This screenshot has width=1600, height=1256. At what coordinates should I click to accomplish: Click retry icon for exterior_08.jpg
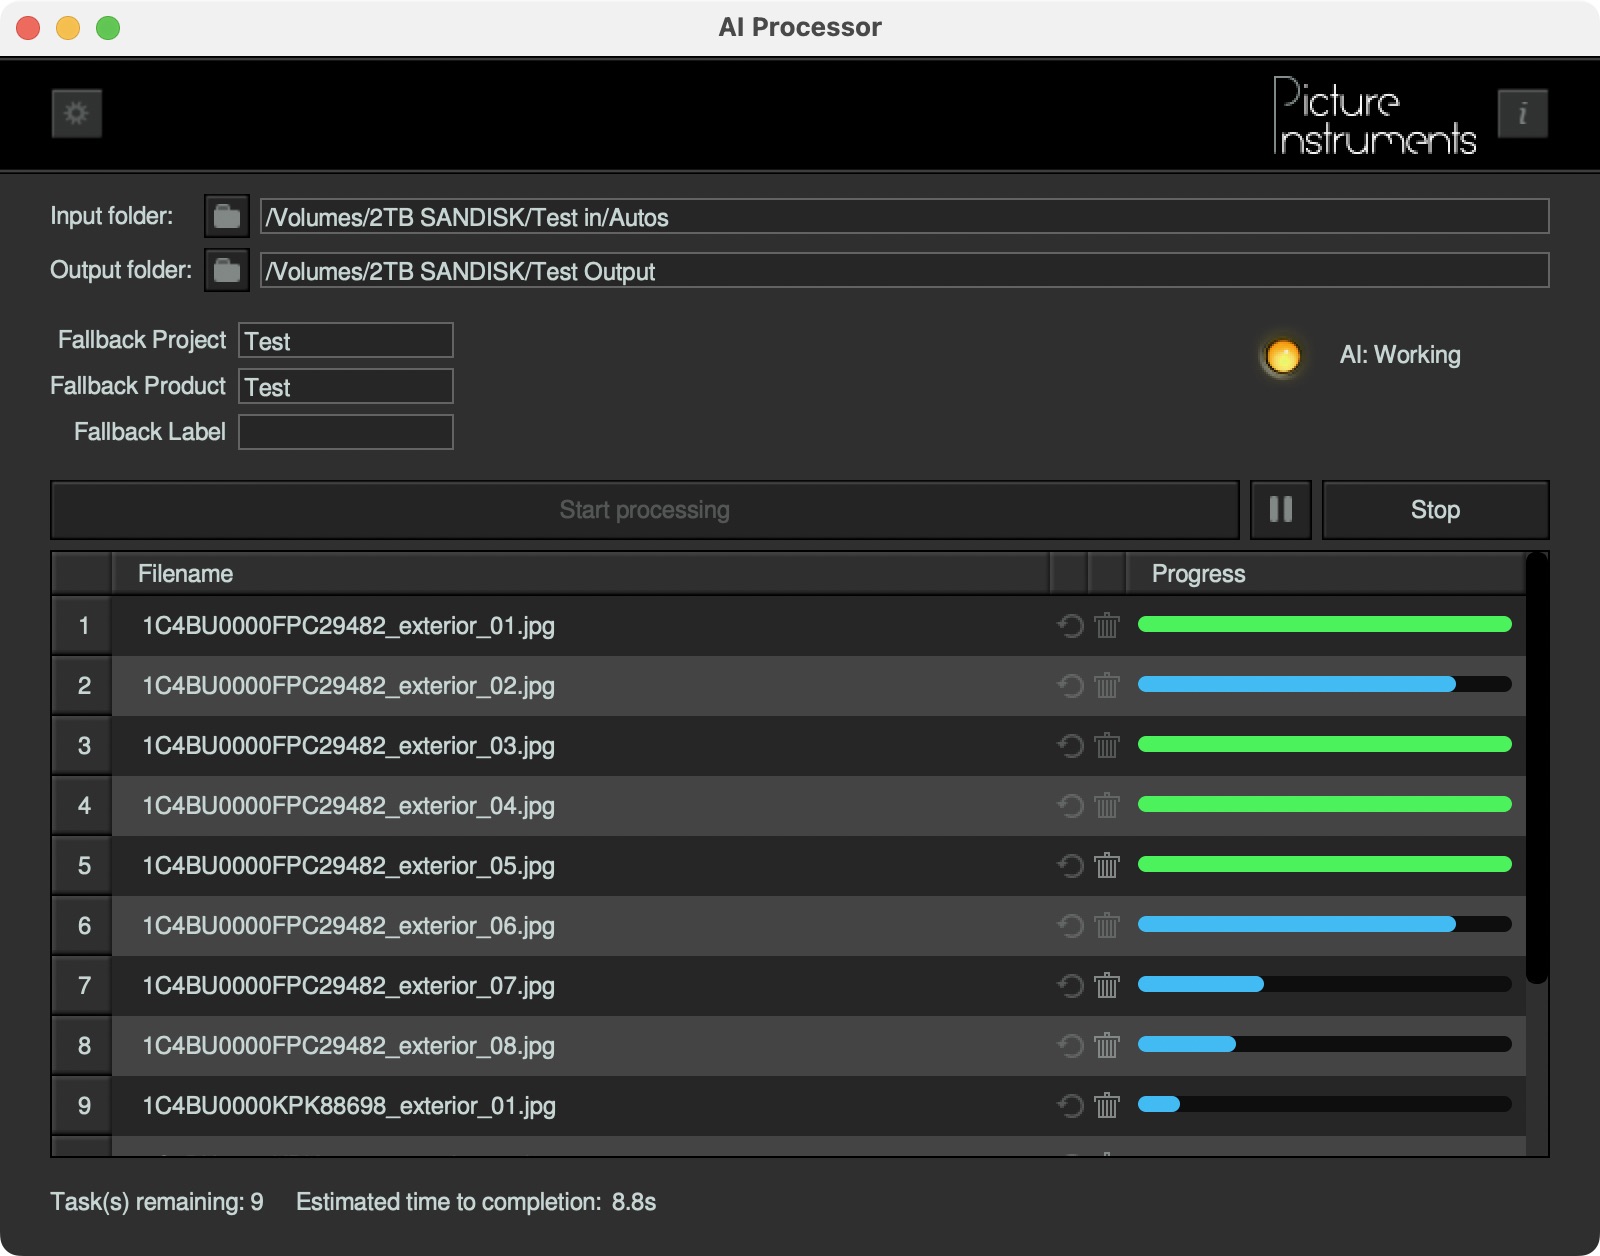[x=1070, y=1046]
